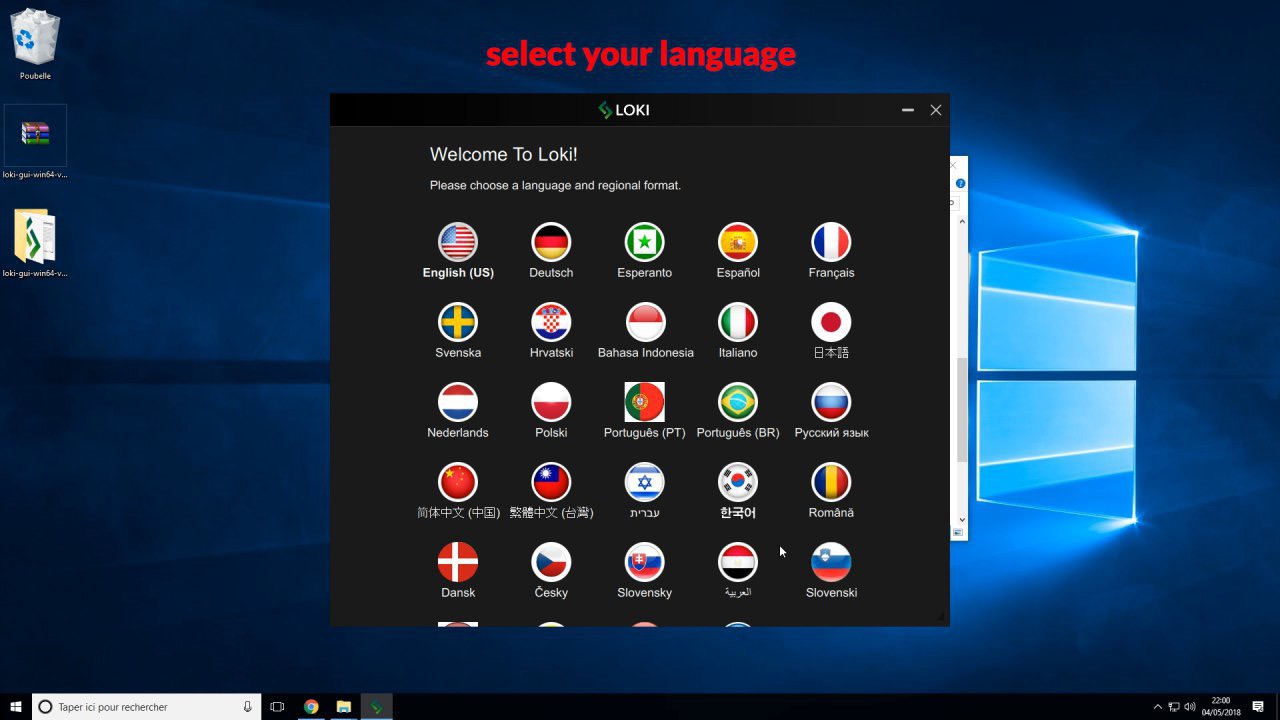The width and height of the screenshot is (1280, 720).
Task: Click the Español language label
Action: 738,273
